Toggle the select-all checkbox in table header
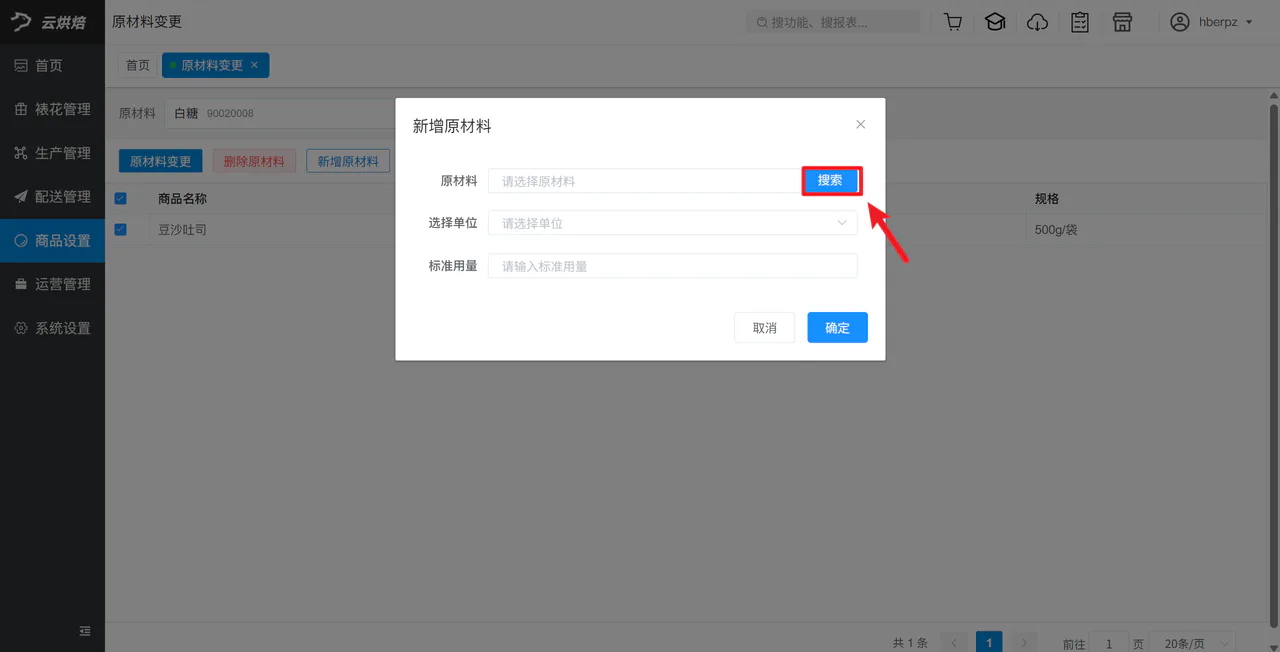Image resolution: width=1280 pixels, height=652 pixels. [121, 198]
